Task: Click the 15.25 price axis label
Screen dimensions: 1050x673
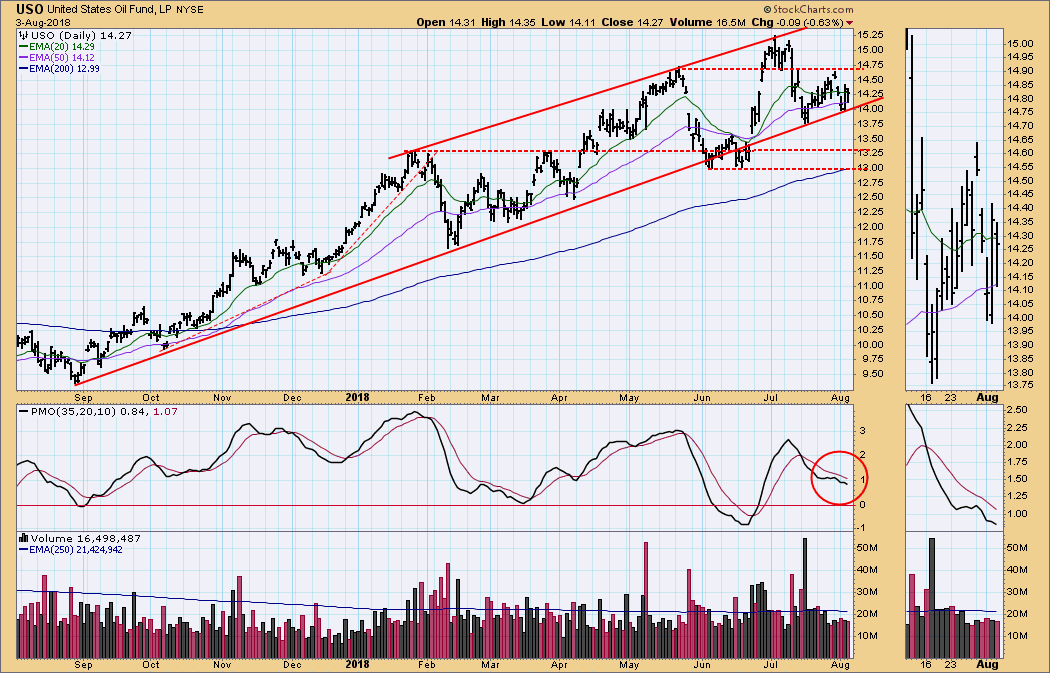Action: pyautogui.click(x=870, y=35)
